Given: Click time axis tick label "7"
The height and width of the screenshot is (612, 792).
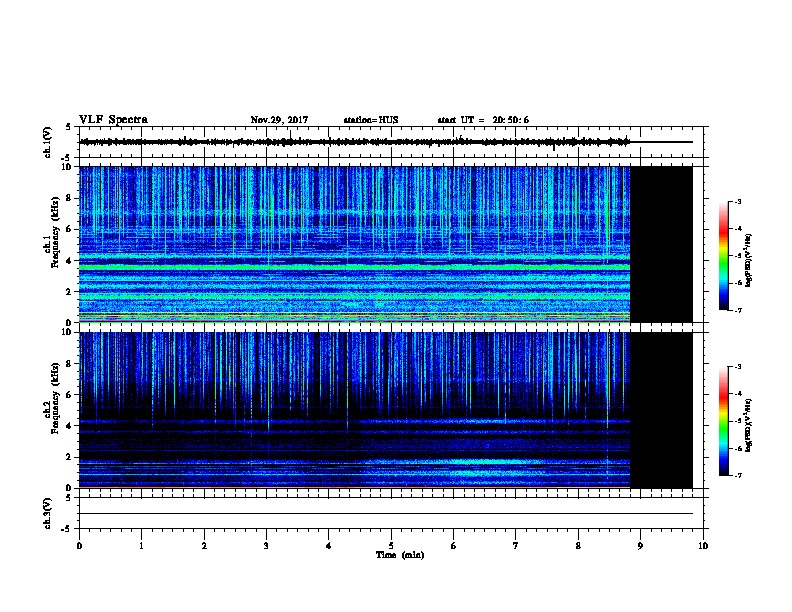Looking at the screenshot, I should 516,545.
